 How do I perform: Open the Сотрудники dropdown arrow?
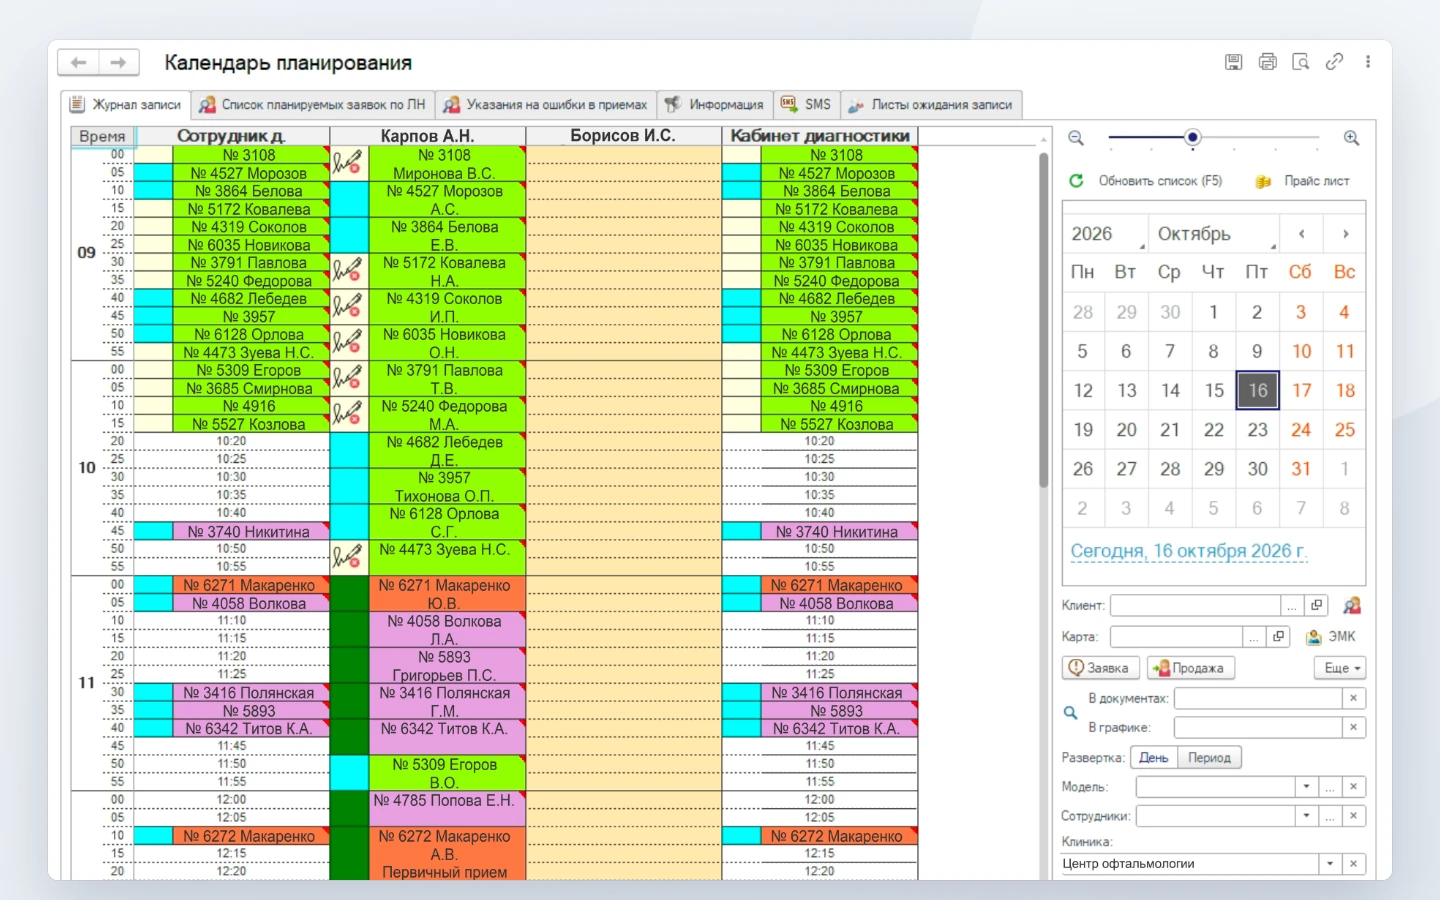pos(1306,815)
